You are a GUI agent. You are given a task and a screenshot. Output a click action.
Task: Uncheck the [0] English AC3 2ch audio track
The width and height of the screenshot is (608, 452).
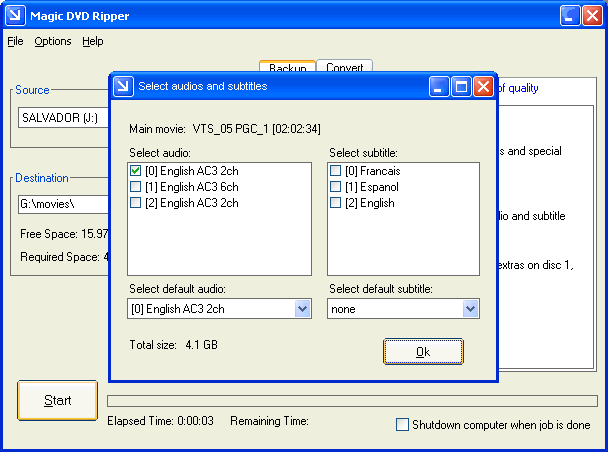point(135,171)
